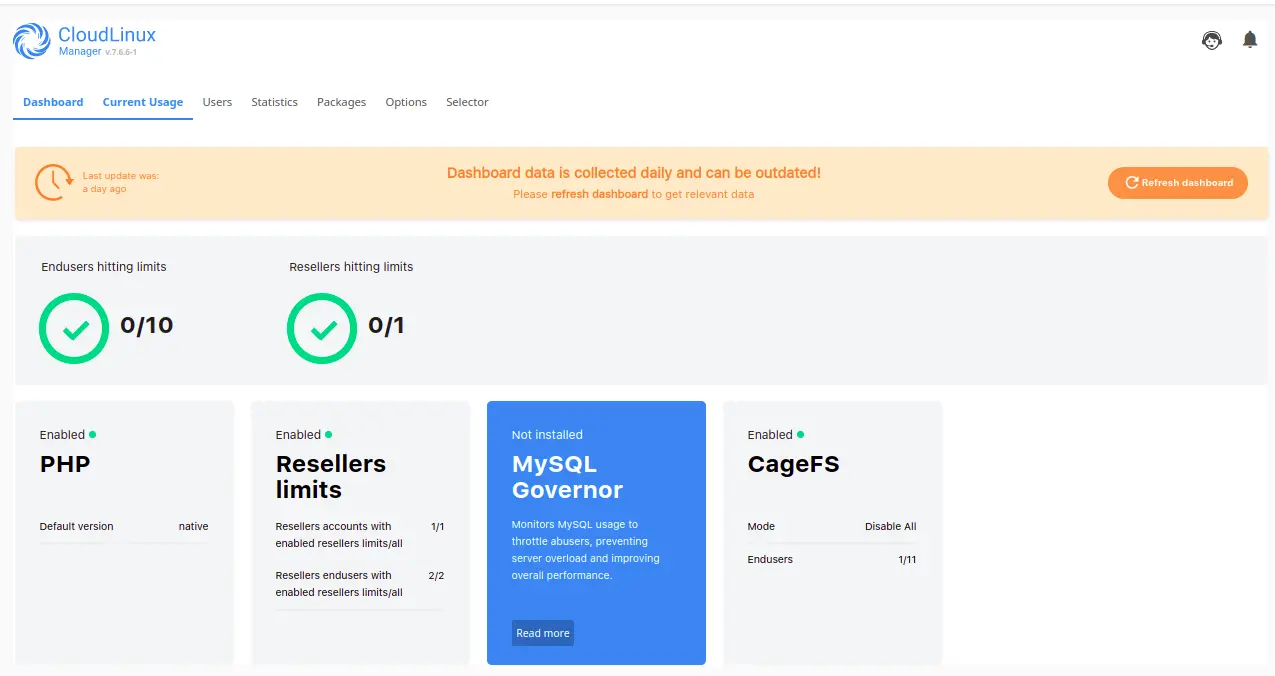
Task: Click MySQL Governor description paragraph
Action: [x=586, y=550]
